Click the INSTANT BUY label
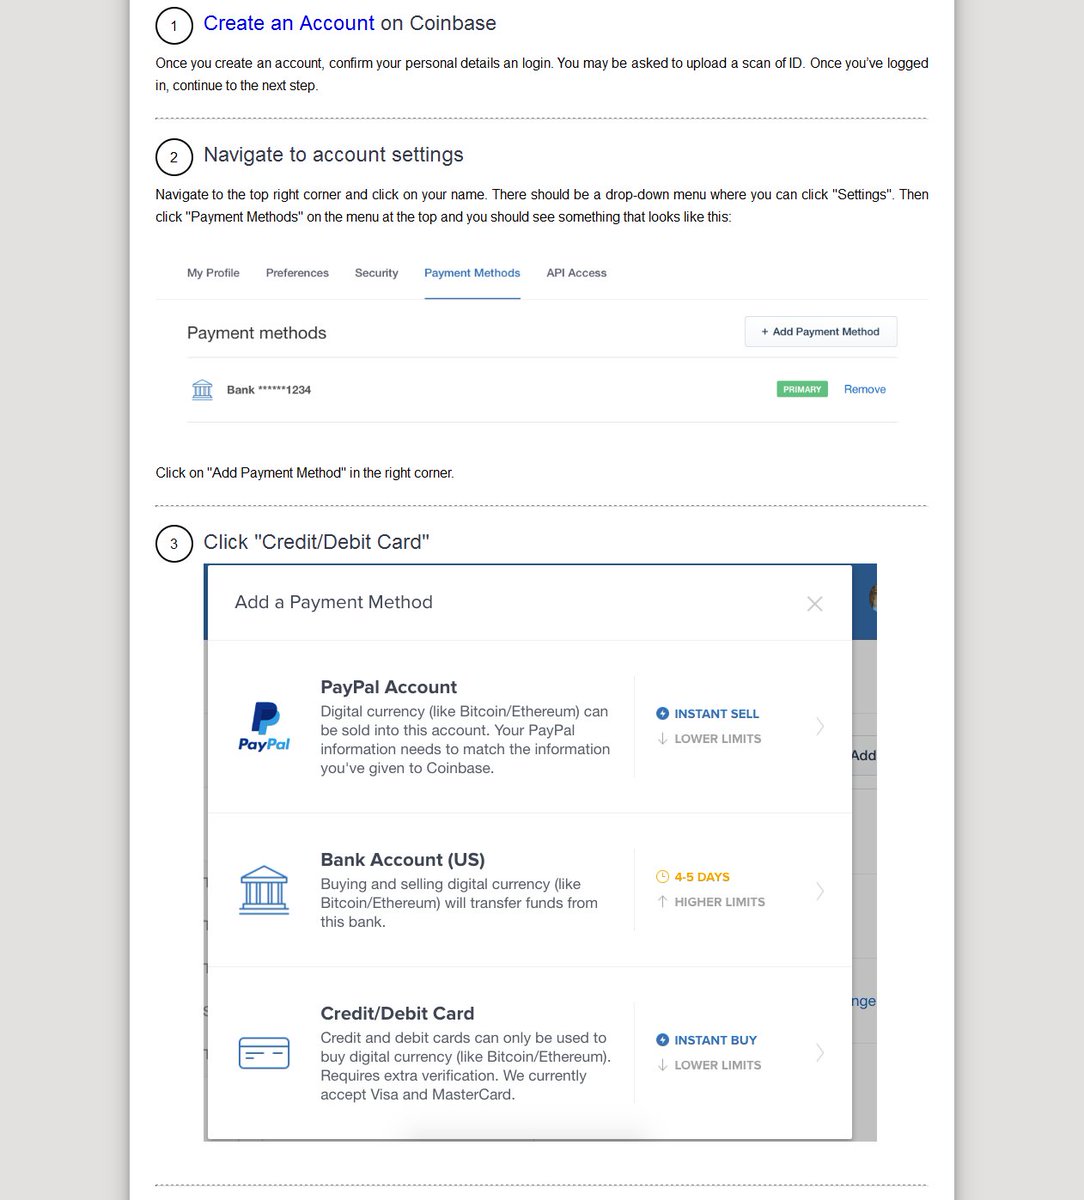This screenshot has height=1200, width=1084. (715, 1040)
